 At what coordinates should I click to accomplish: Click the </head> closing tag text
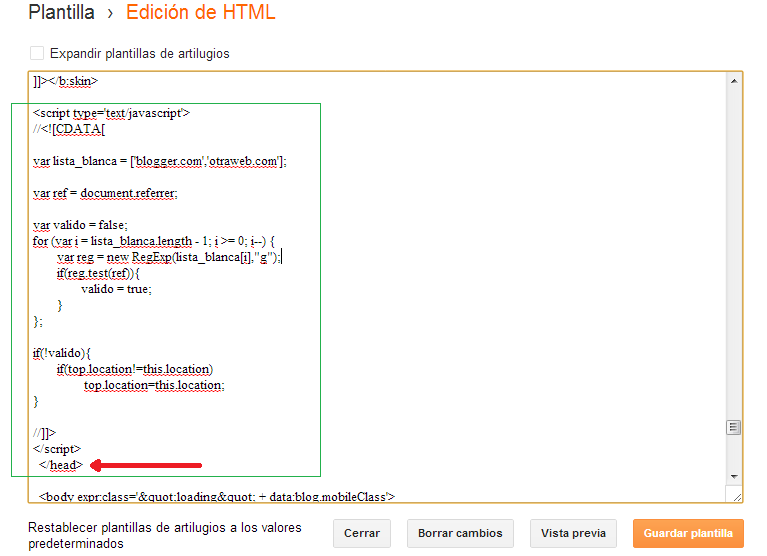click(x=61, y=465)
